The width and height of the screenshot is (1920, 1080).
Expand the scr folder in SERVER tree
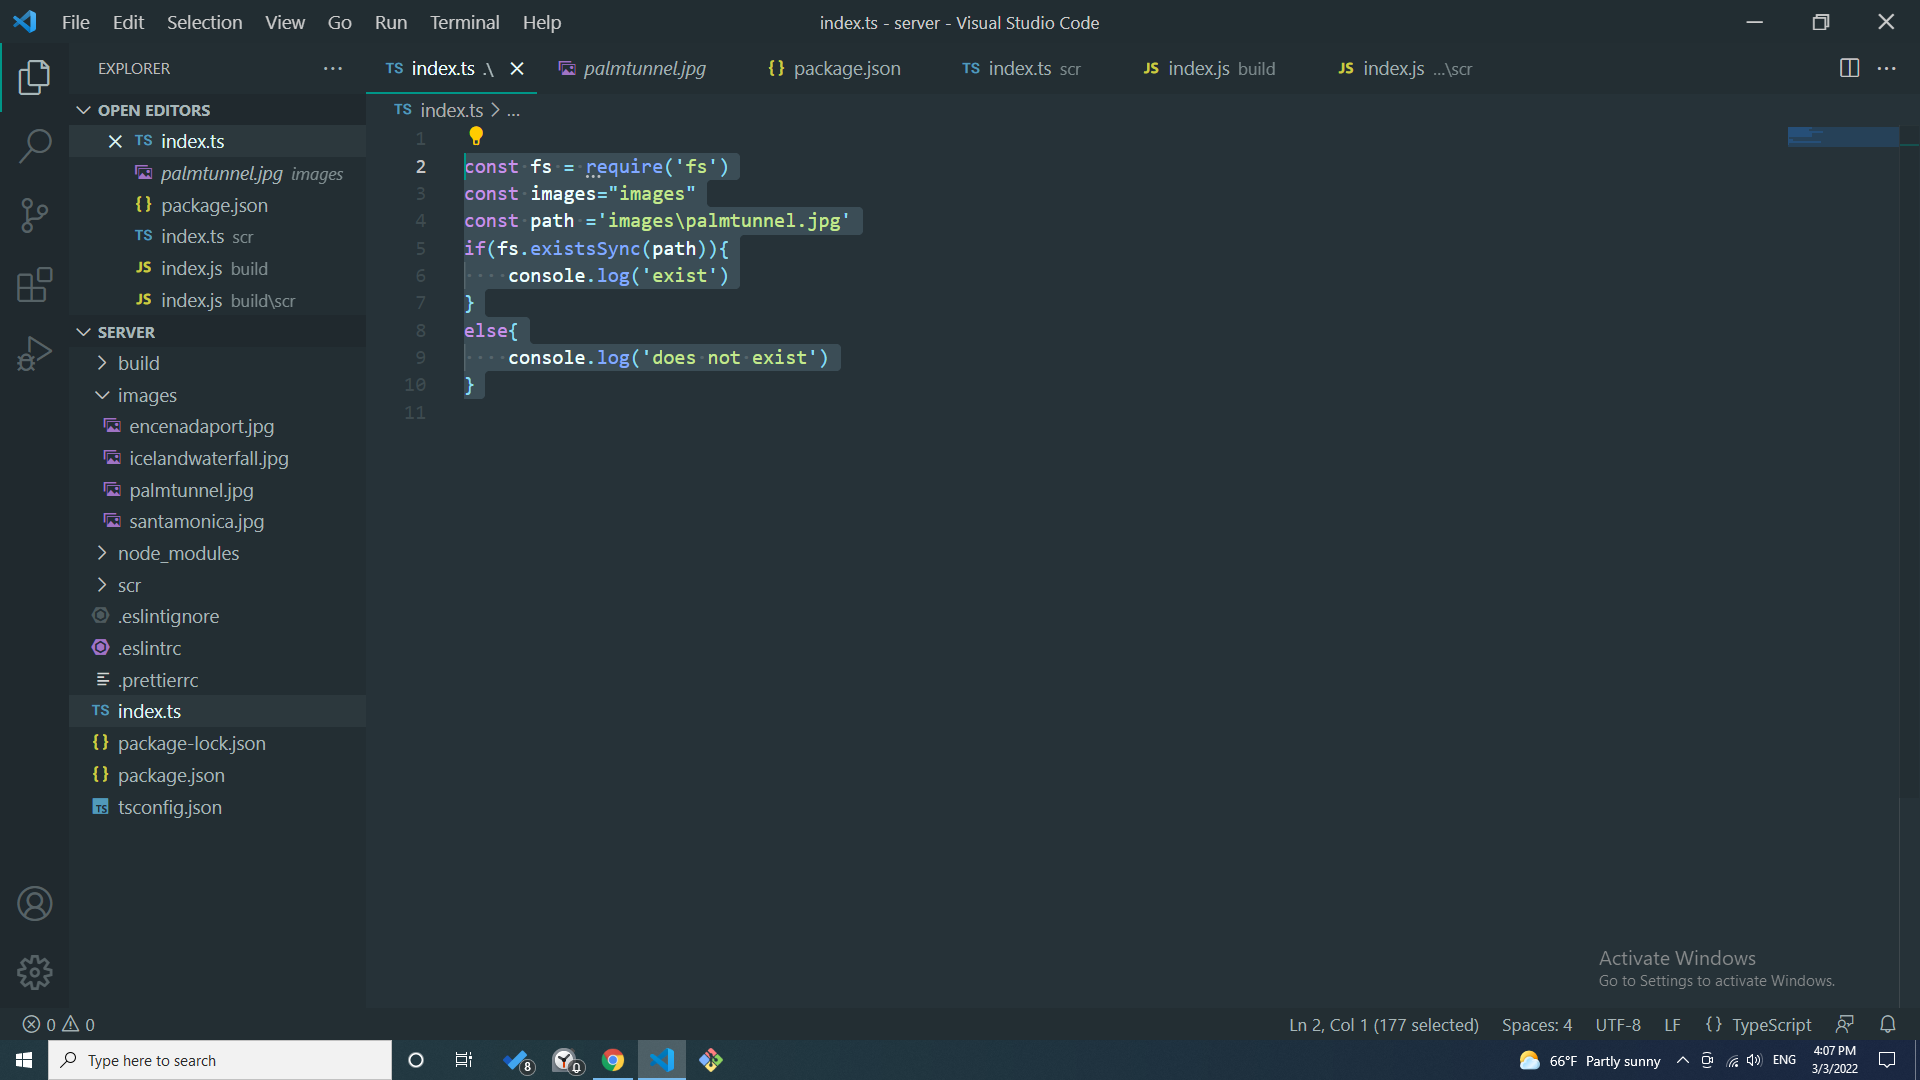pos(102,584)
